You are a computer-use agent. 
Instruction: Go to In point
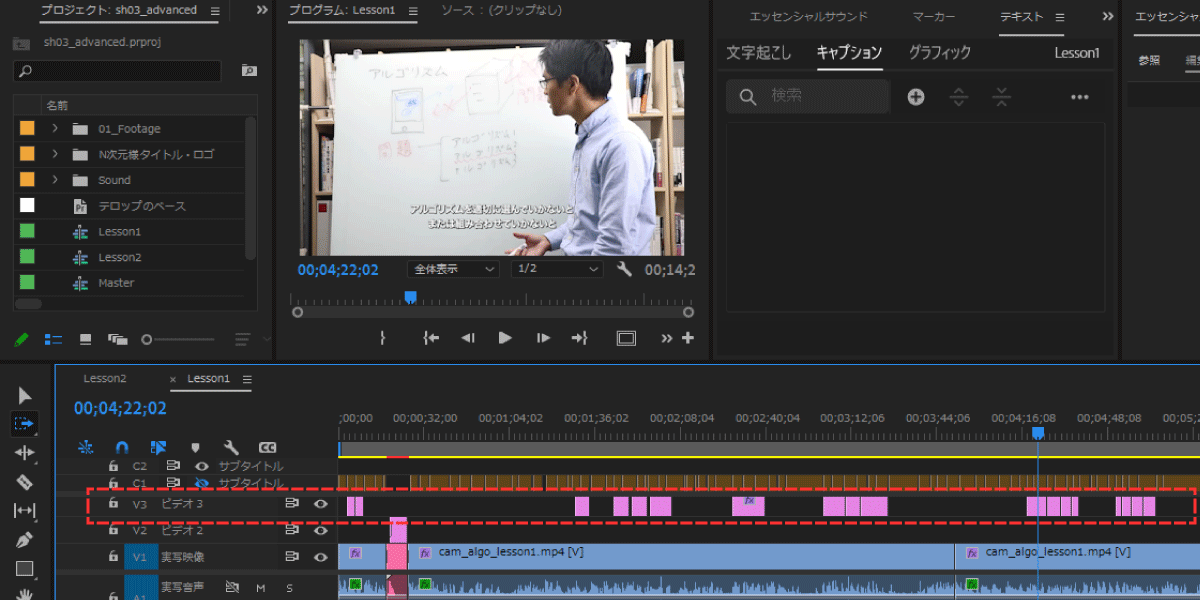pyautogui.click(x=431, y=338)
